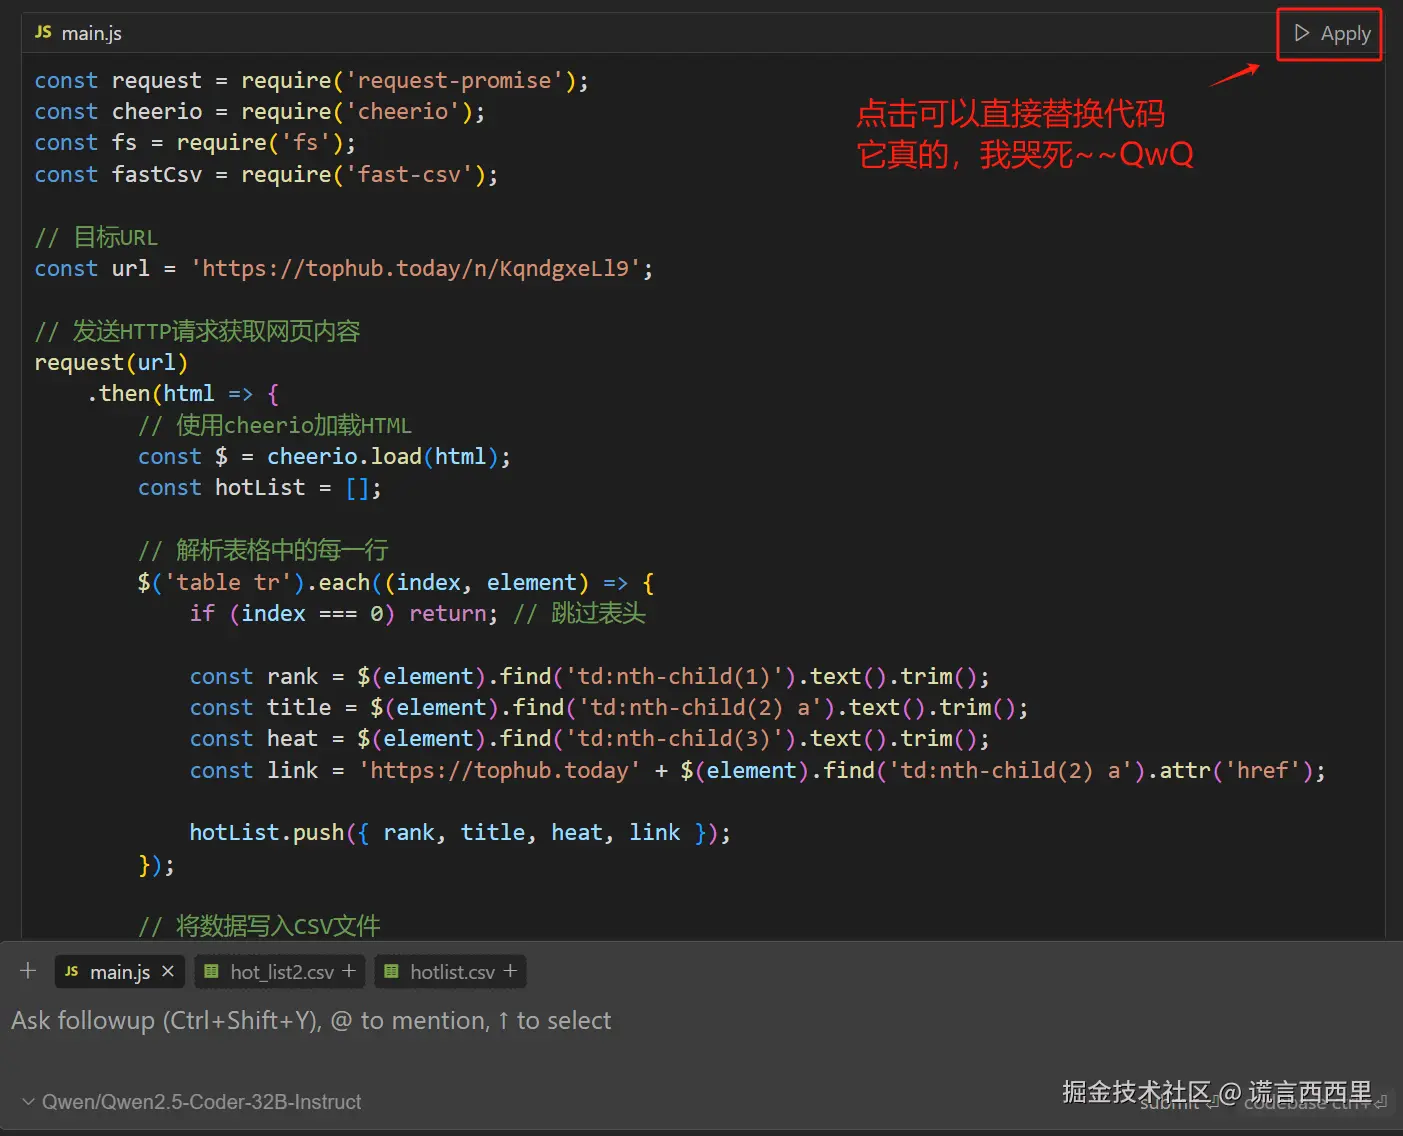The height and width of the screenshot is (1136, 1403).
Task: Click the tophub.today URL string in code
Action: point(415,268)
